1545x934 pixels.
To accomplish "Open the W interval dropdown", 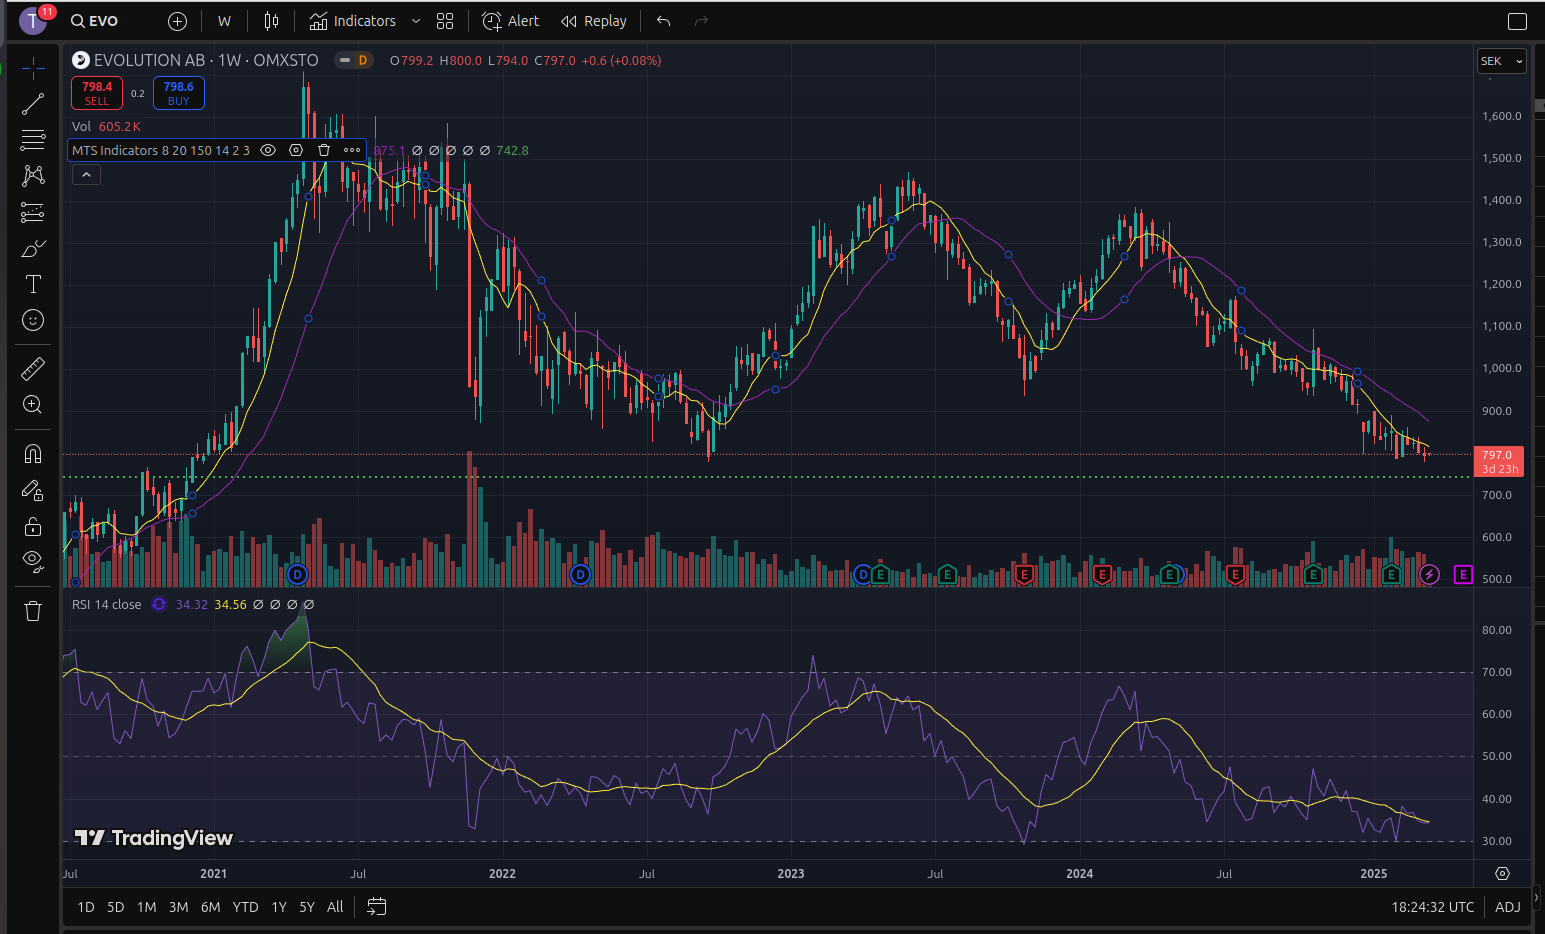I will [x=224, y=21].
